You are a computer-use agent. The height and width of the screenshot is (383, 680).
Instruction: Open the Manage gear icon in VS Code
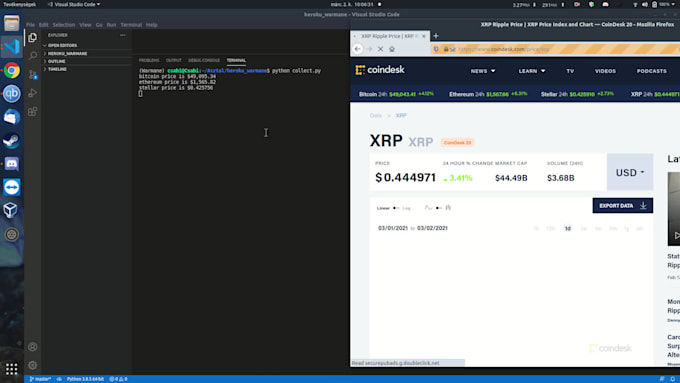(x=33, y=365)
